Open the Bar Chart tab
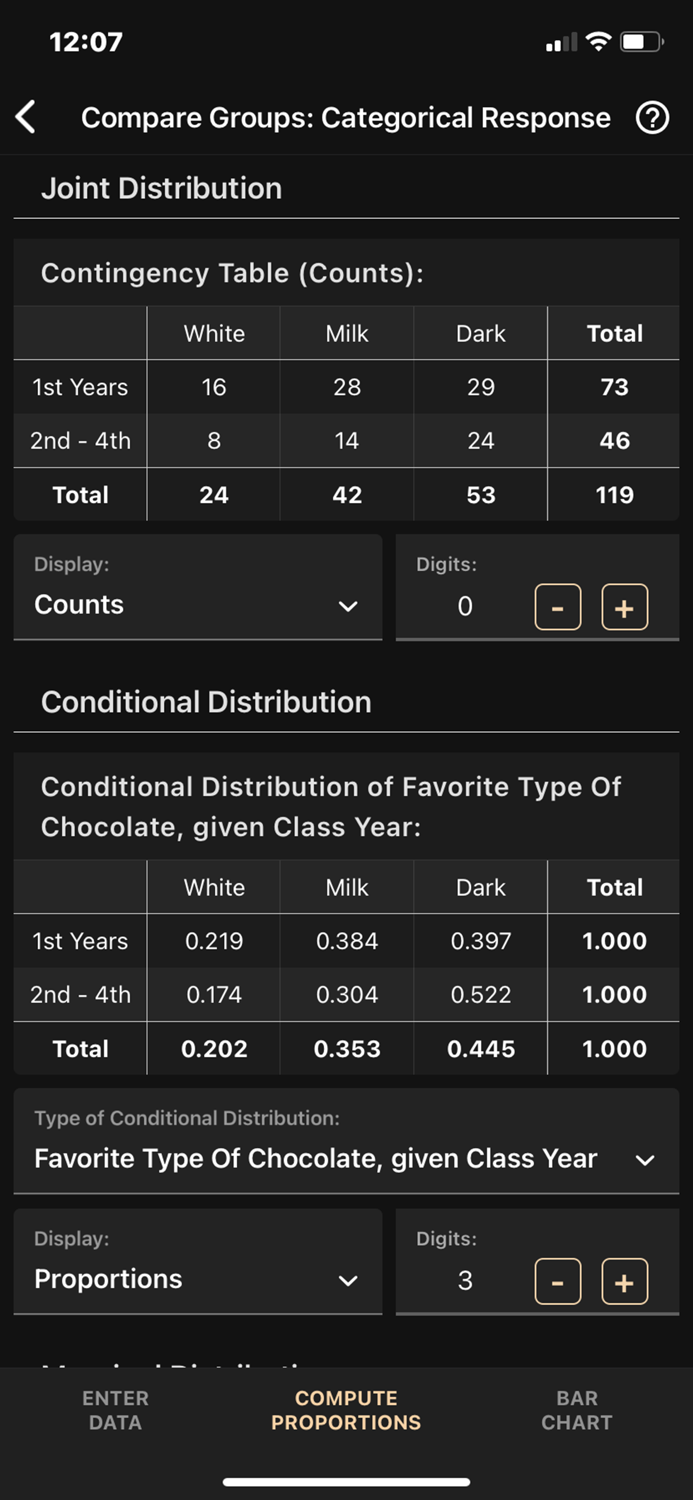 577,1410
